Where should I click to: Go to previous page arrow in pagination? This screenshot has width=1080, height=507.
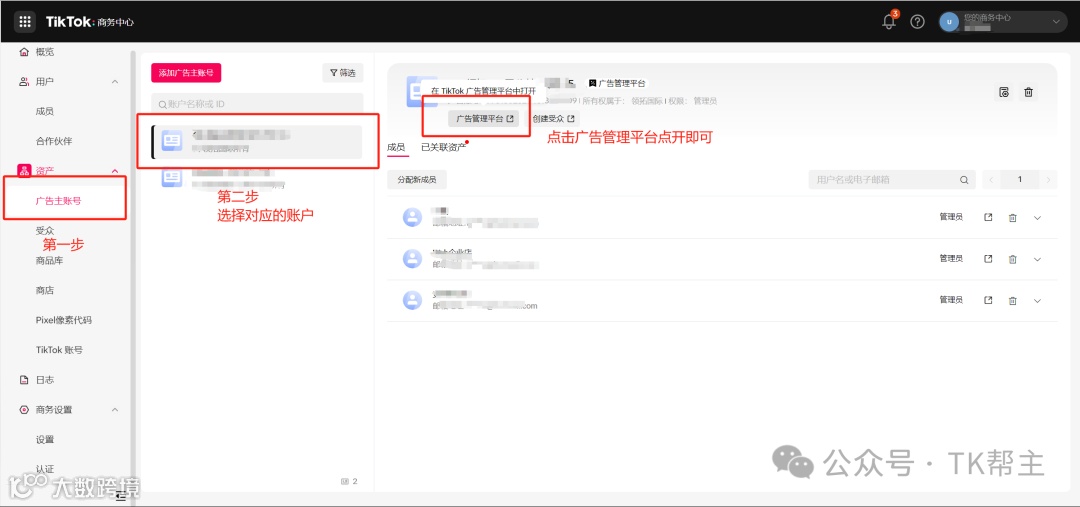coord(991,180)
